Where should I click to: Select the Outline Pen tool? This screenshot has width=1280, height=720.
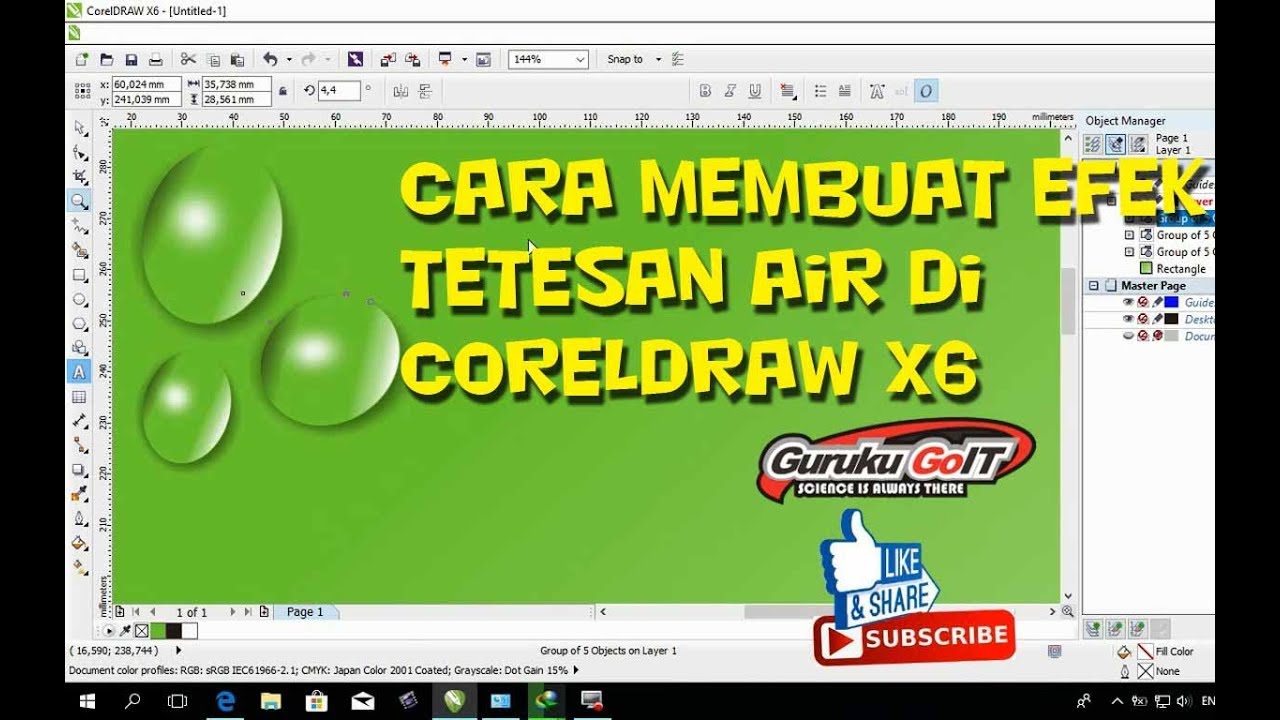point(79,519)
